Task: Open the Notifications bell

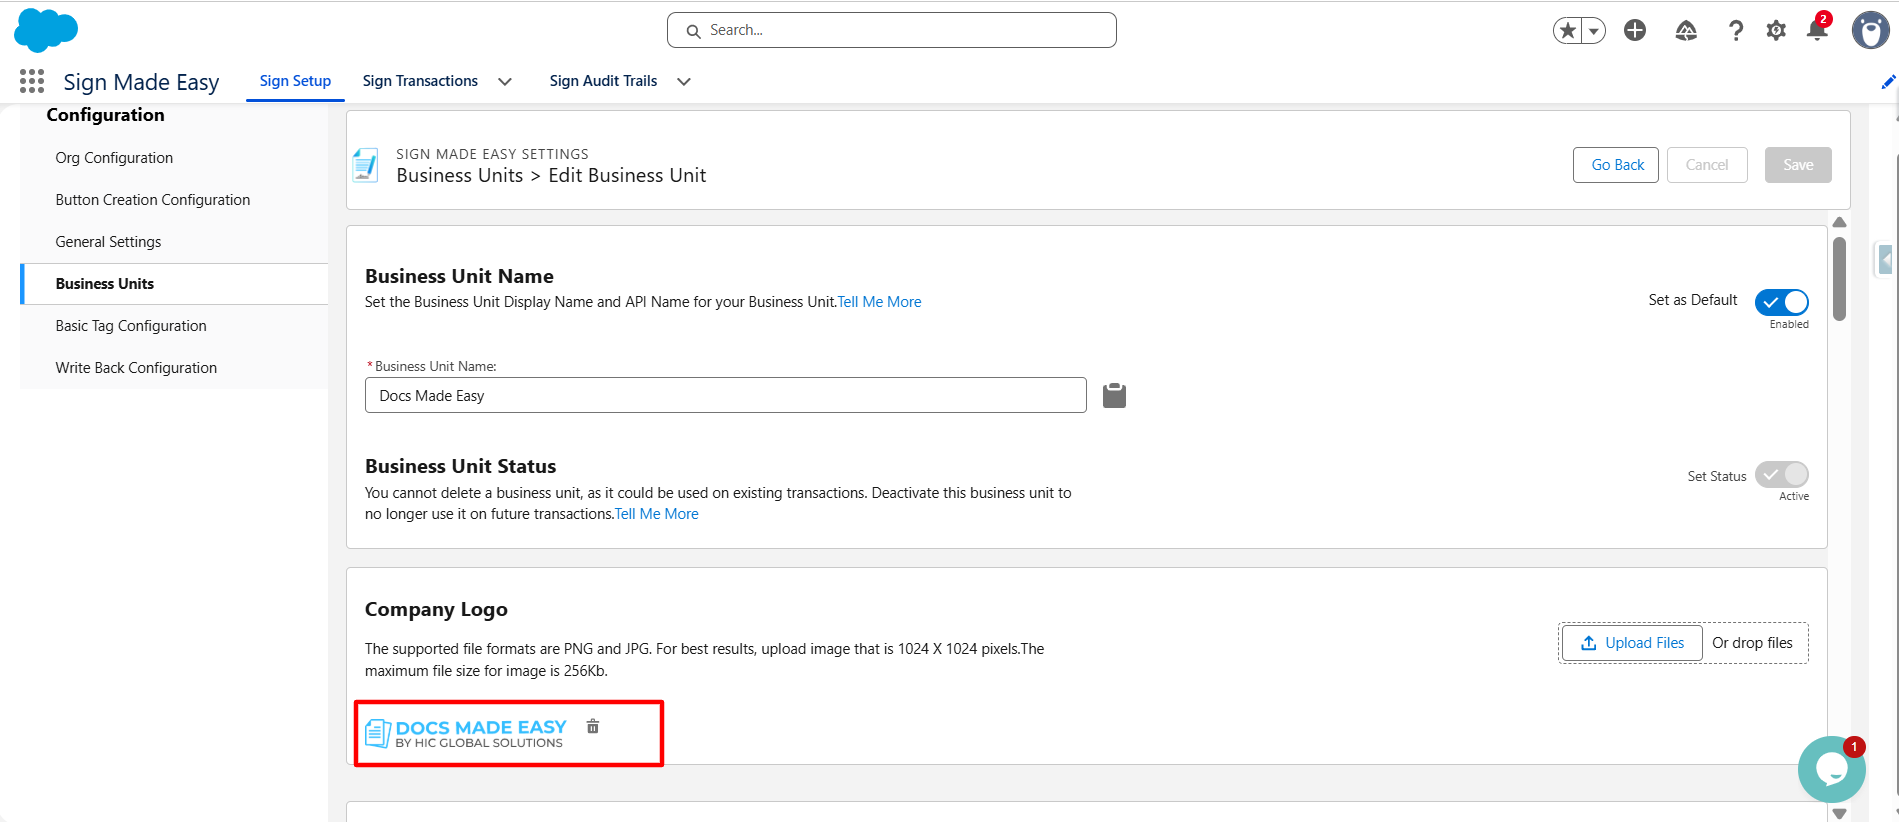Action: 1817,30
